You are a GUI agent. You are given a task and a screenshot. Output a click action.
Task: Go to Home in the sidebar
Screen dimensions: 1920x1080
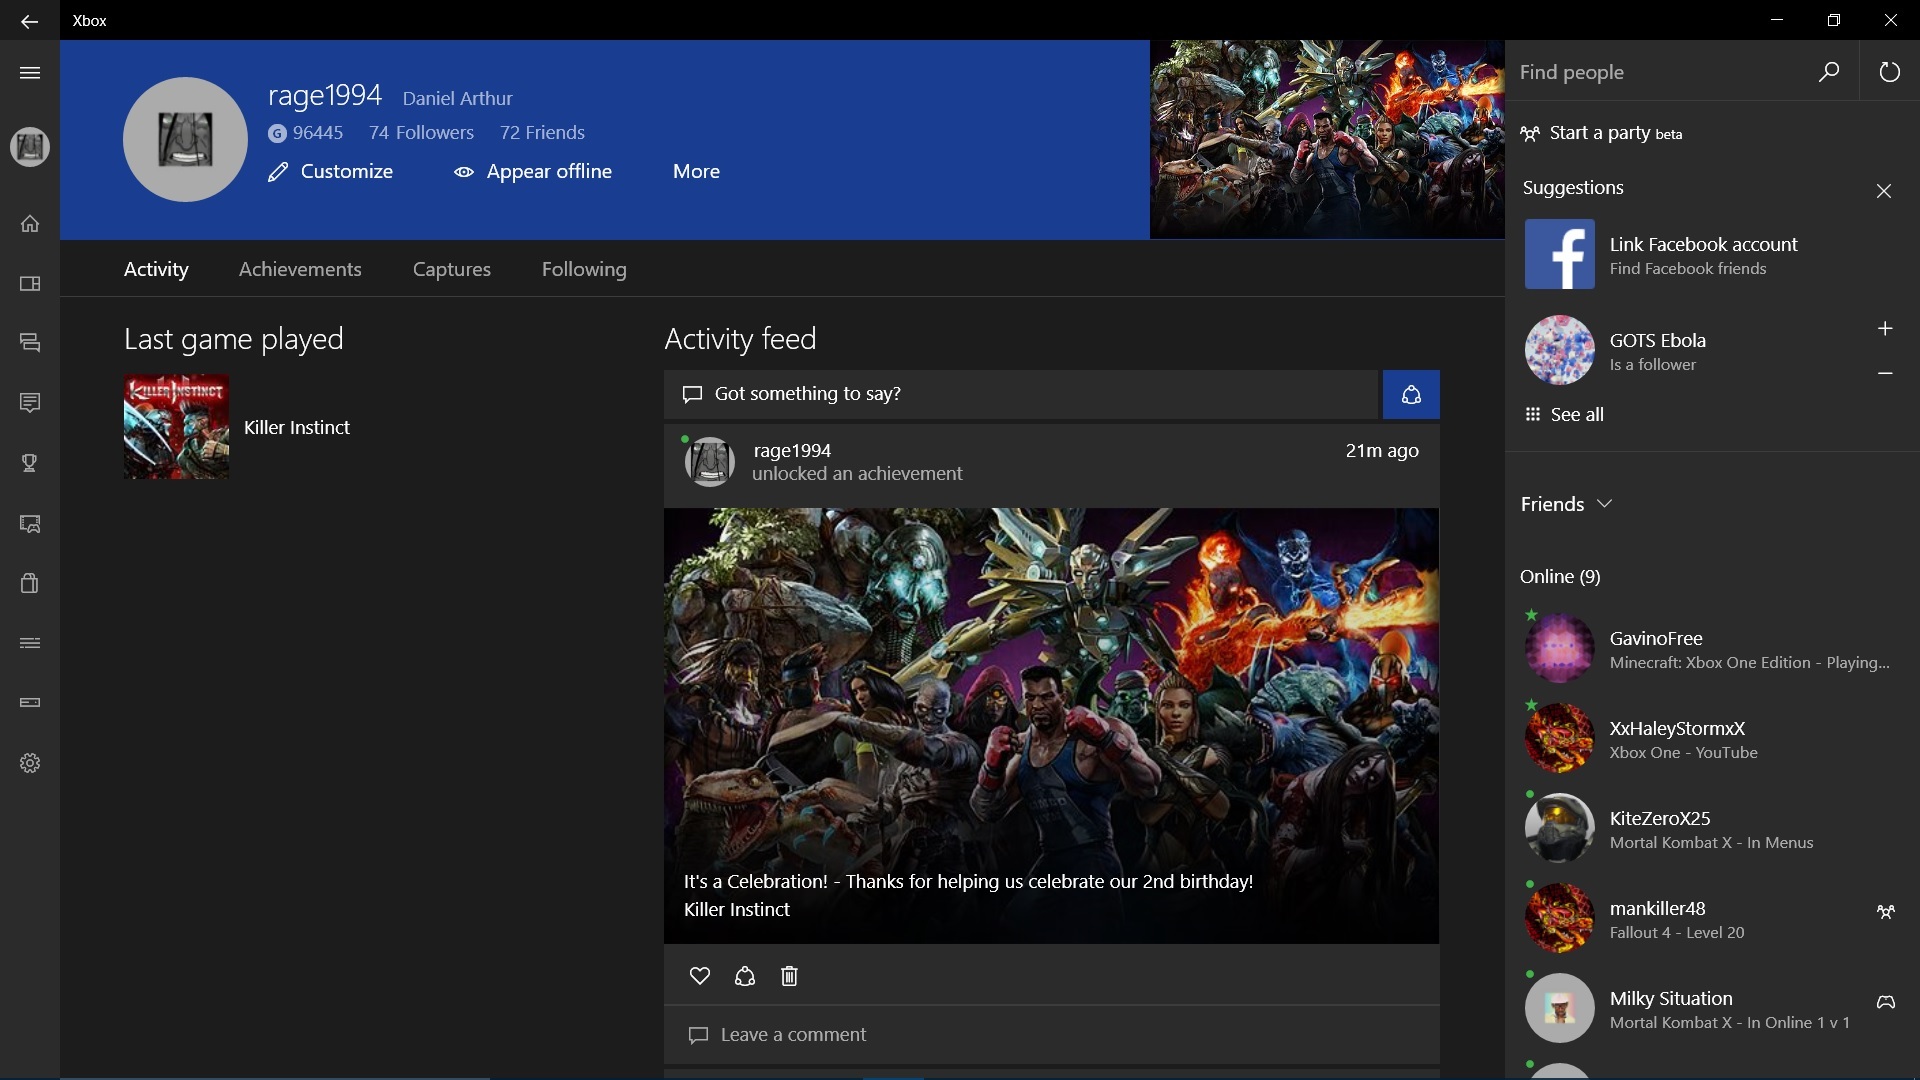pos(30,223)
